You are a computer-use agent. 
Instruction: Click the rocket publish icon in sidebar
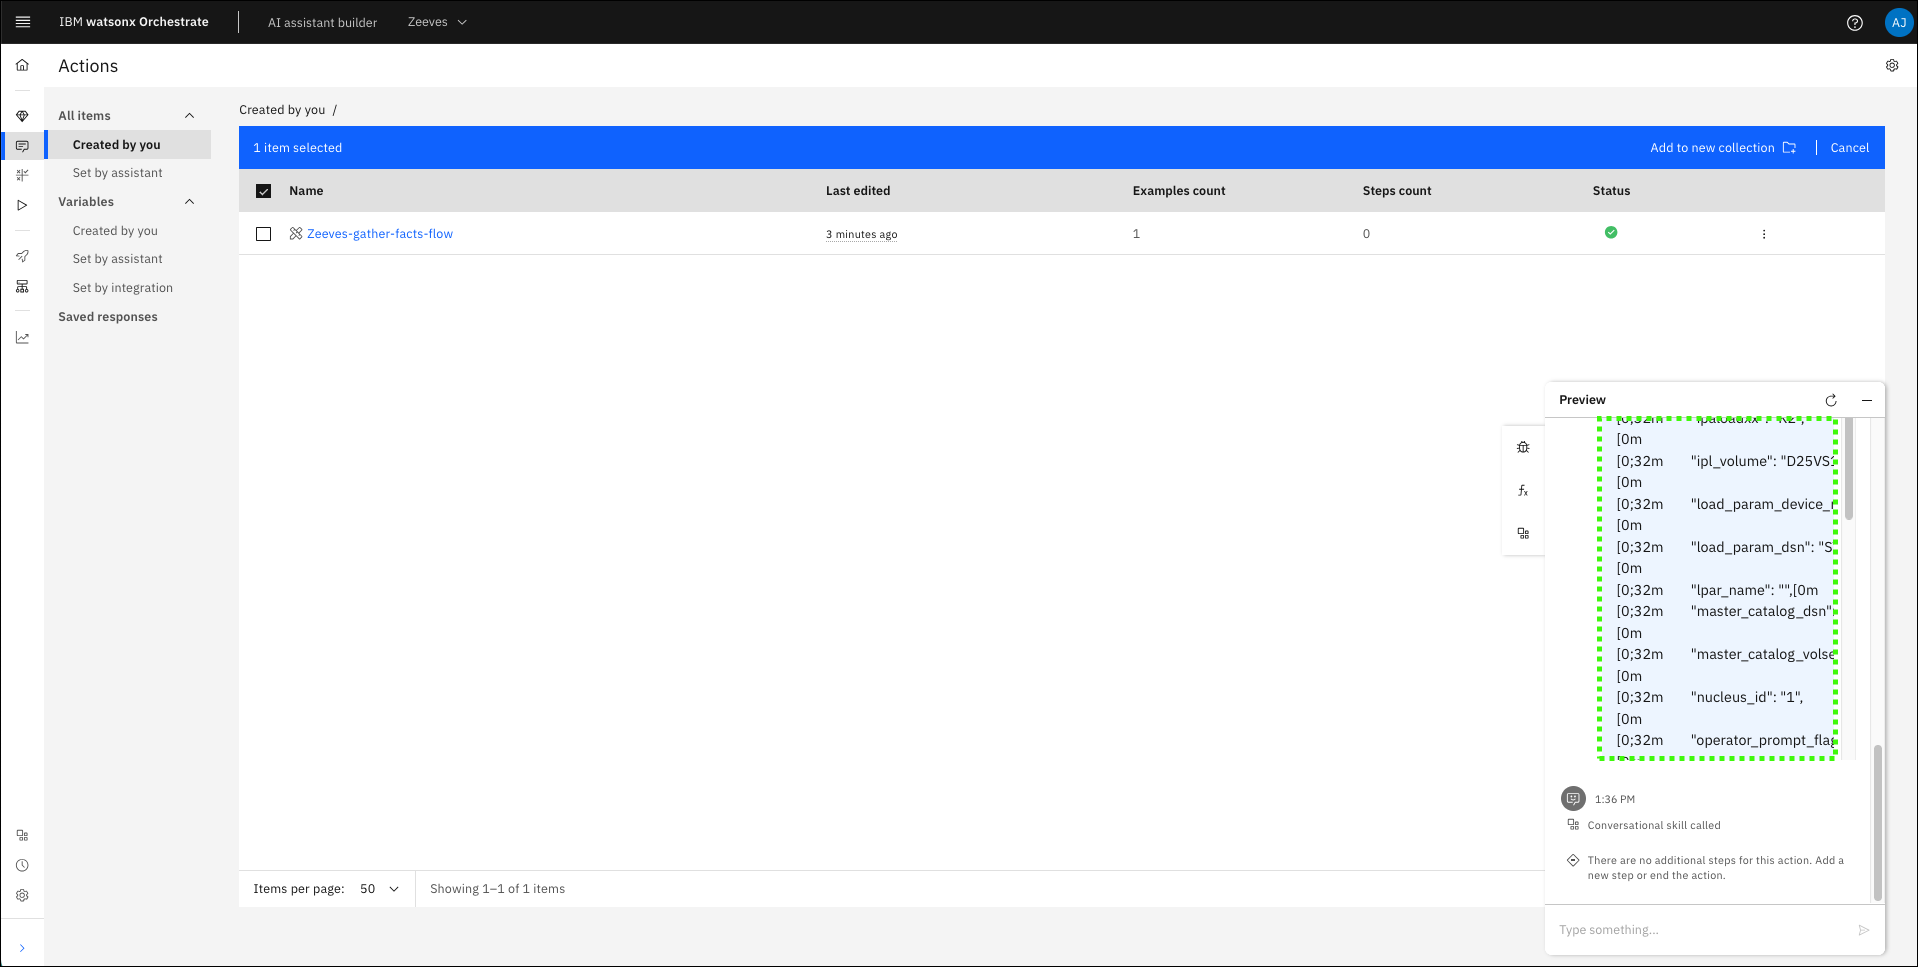pyautogui.click(x=22, y=257)
